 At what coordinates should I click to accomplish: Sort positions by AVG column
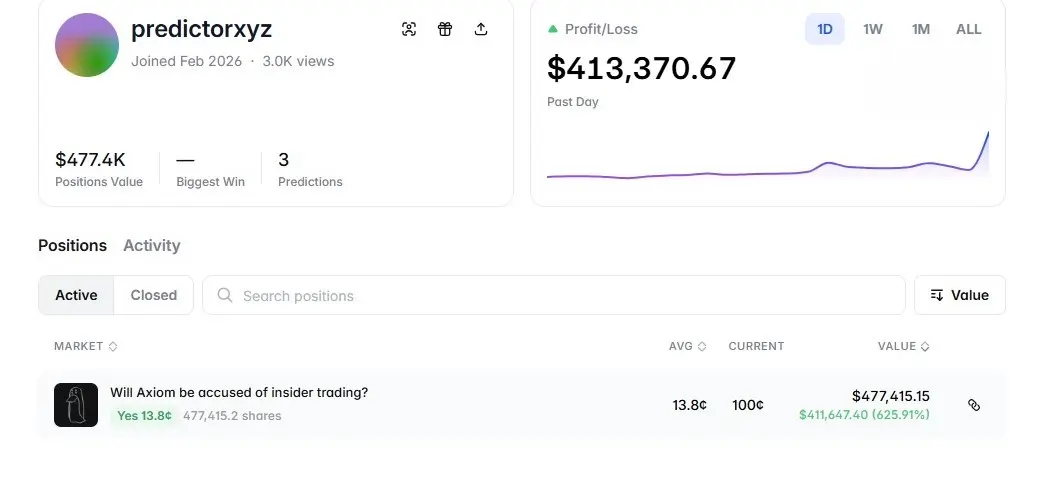coord(687,346)
